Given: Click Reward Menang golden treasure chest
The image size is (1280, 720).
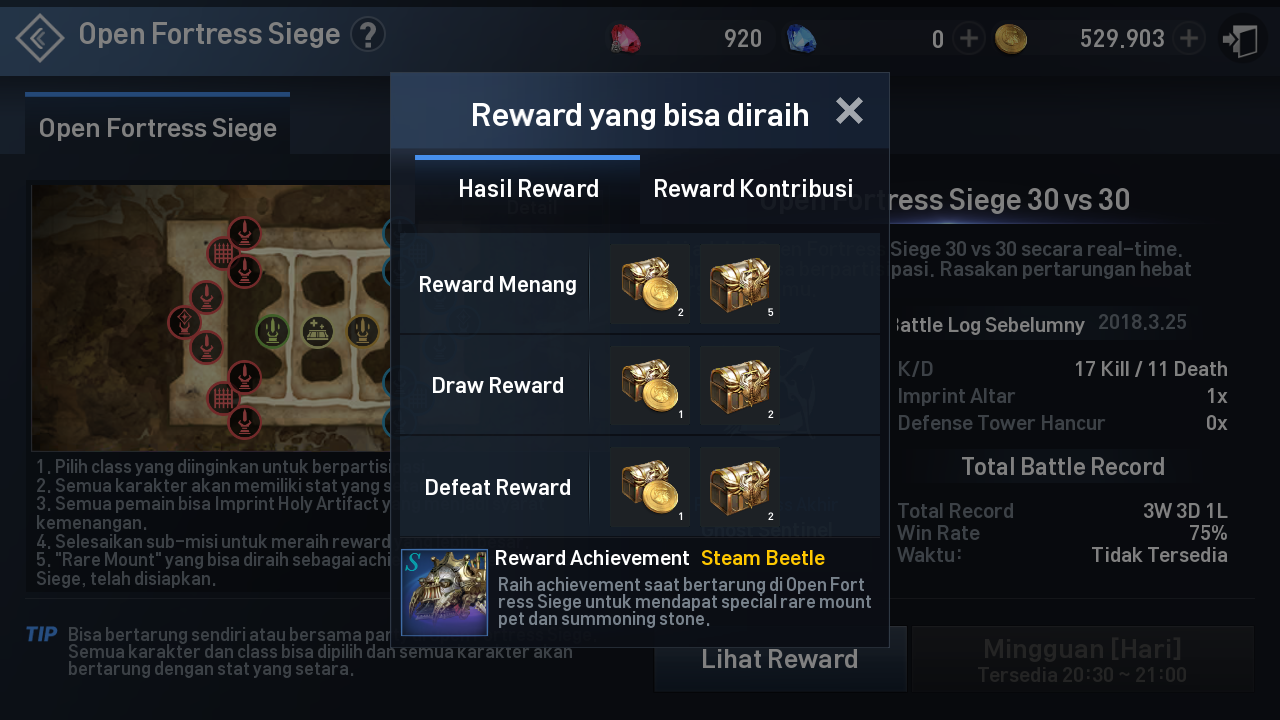Looking at the screenshot, I should [x=740, y=284].
